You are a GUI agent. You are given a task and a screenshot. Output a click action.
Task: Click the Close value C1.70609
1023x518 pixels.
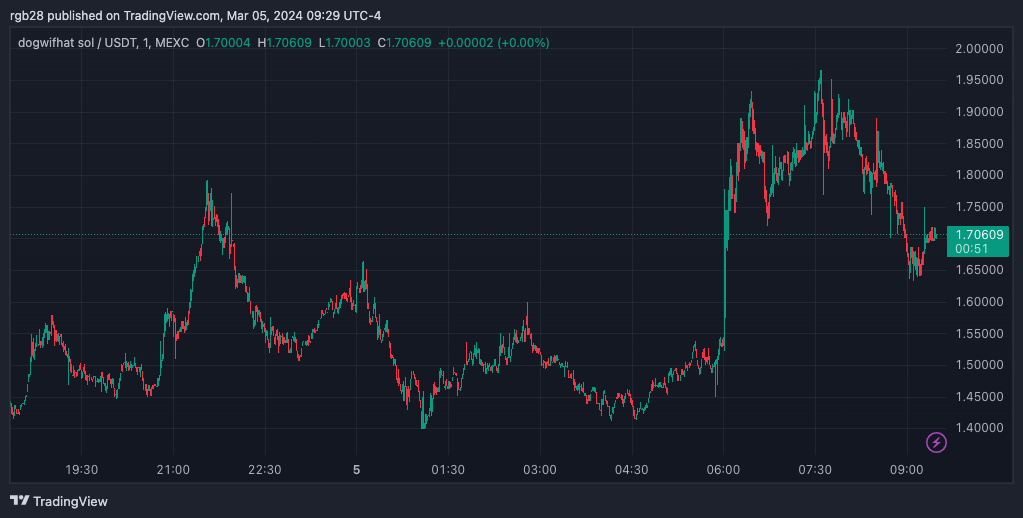pyautogui.click(x=405, y=43)
